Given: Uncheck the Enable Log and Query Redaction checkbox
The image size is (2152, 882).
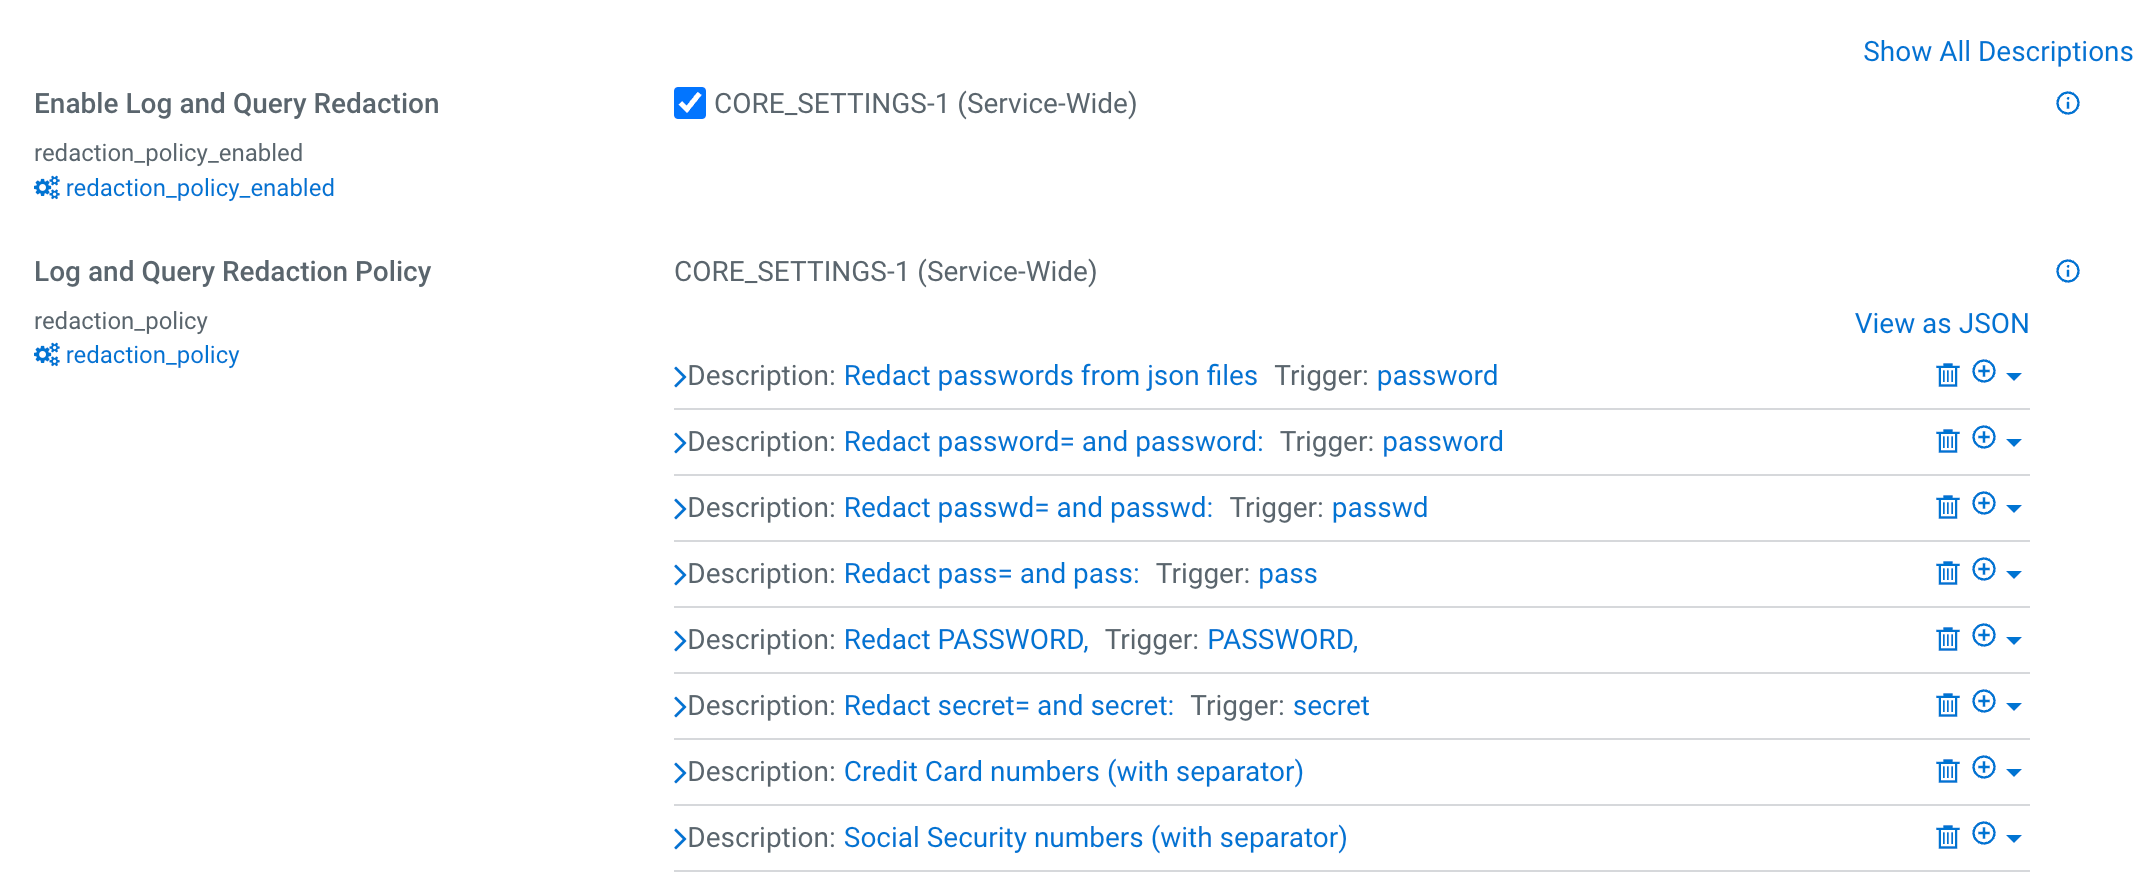Looking at the screenshot, I should pos(690,103).
